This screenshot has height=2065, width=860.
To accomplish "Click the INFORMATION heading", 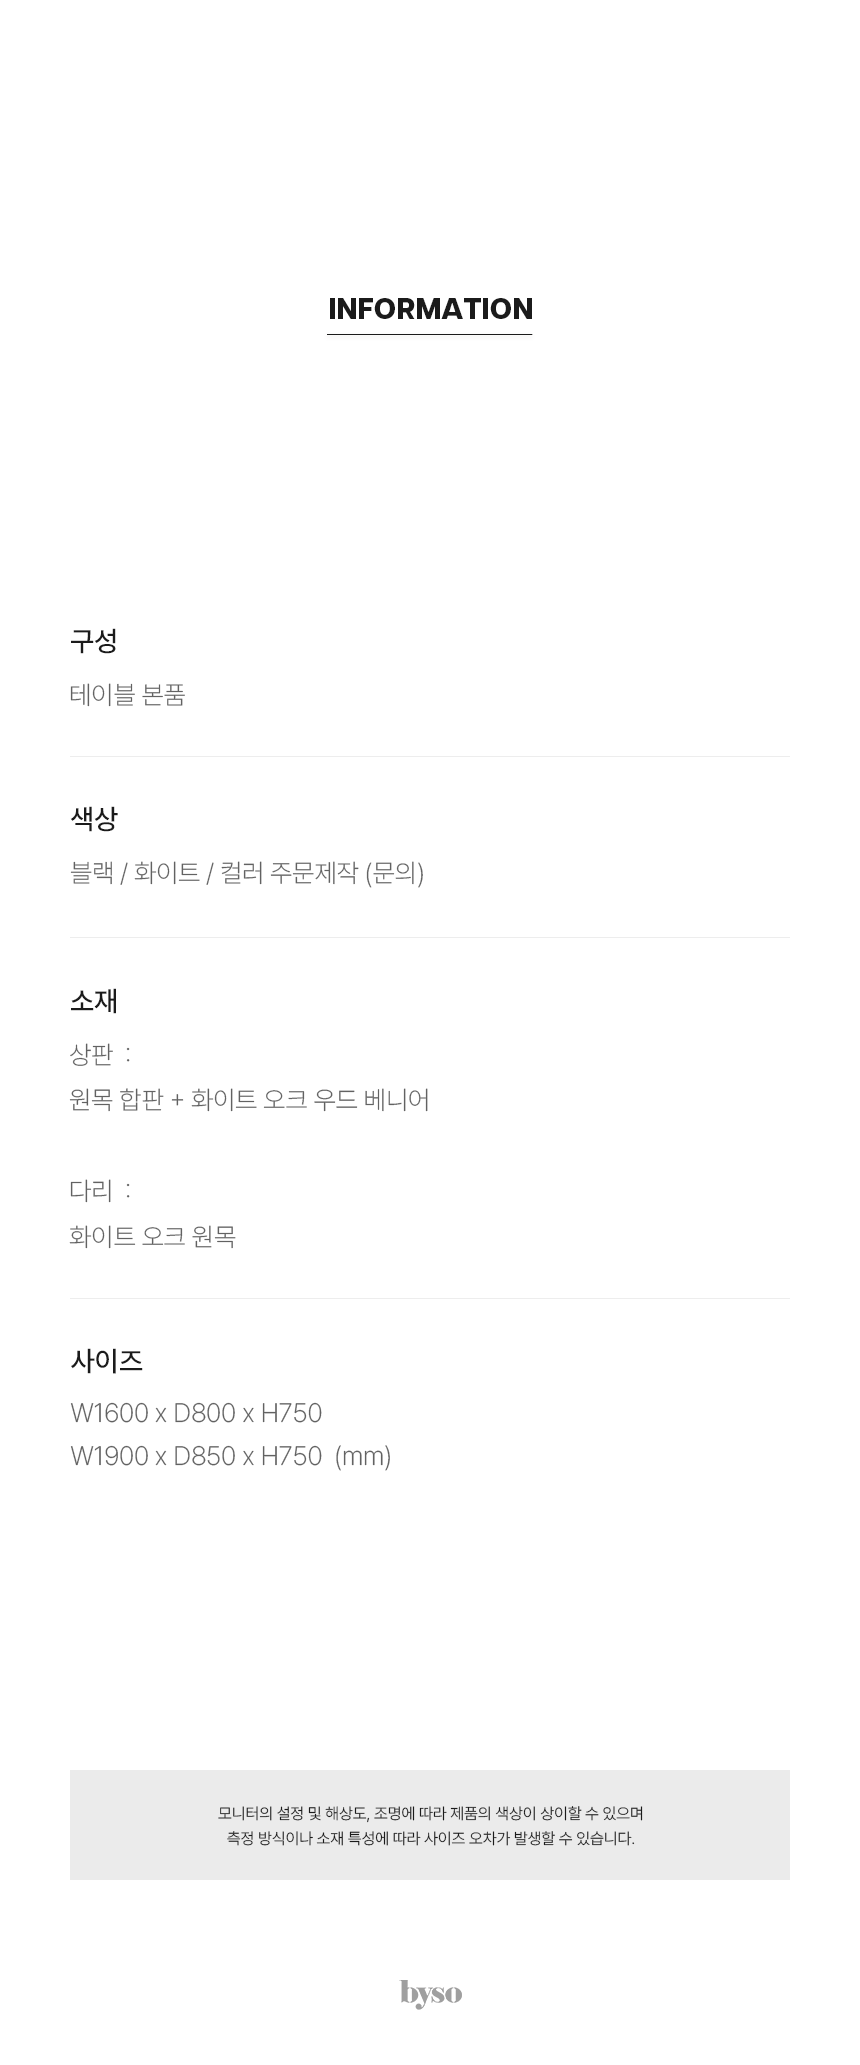I will 430,308.
